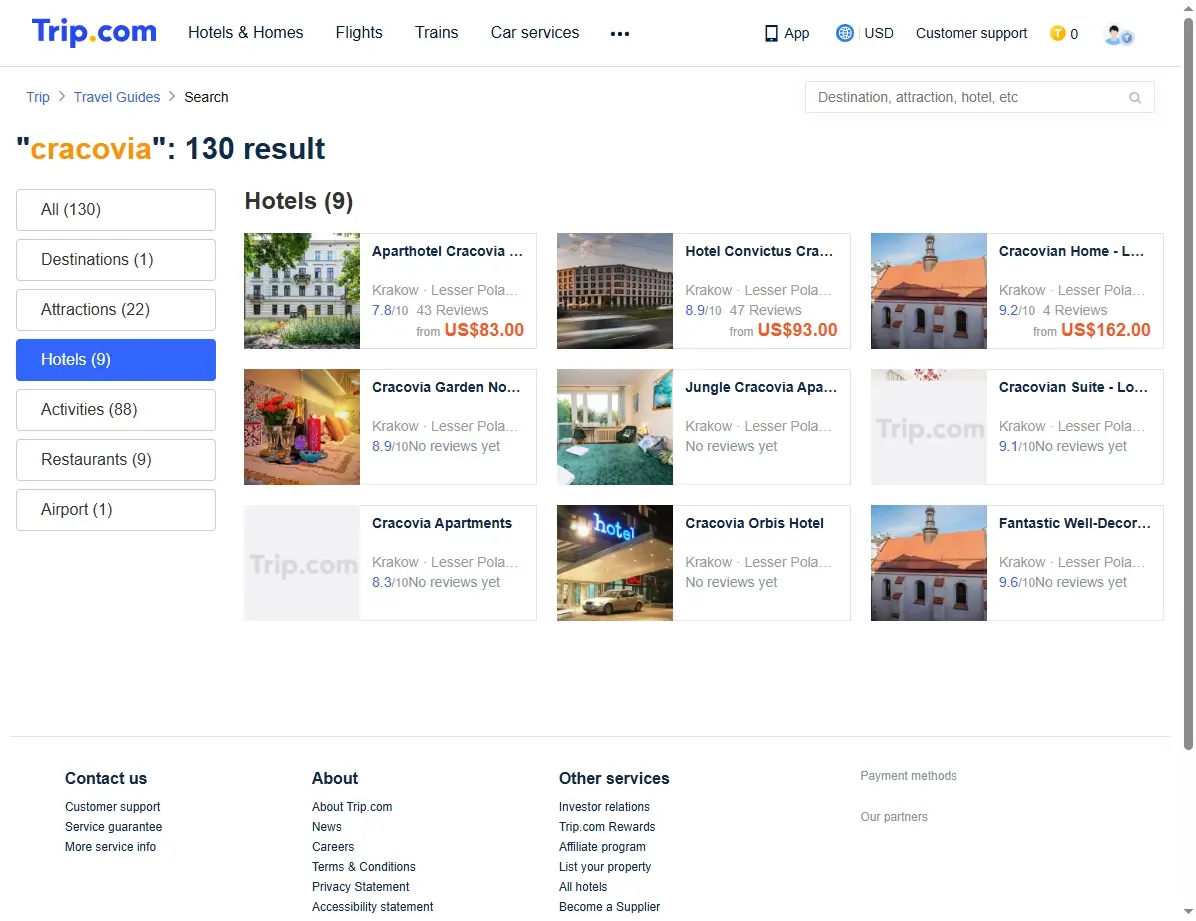Open Jungle Cracovia Apartment photo
Image resolution: width=1196 pixels, height=921 pixels.
[x=615, y=427]
